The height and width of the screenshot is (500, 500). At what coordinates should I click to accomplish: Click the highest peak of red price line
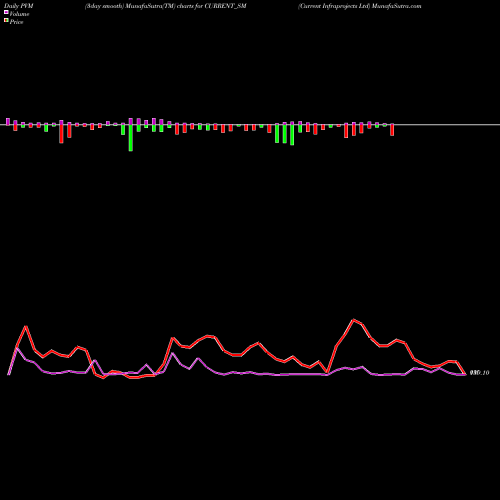pyautogui.click(x=354, y=320)
